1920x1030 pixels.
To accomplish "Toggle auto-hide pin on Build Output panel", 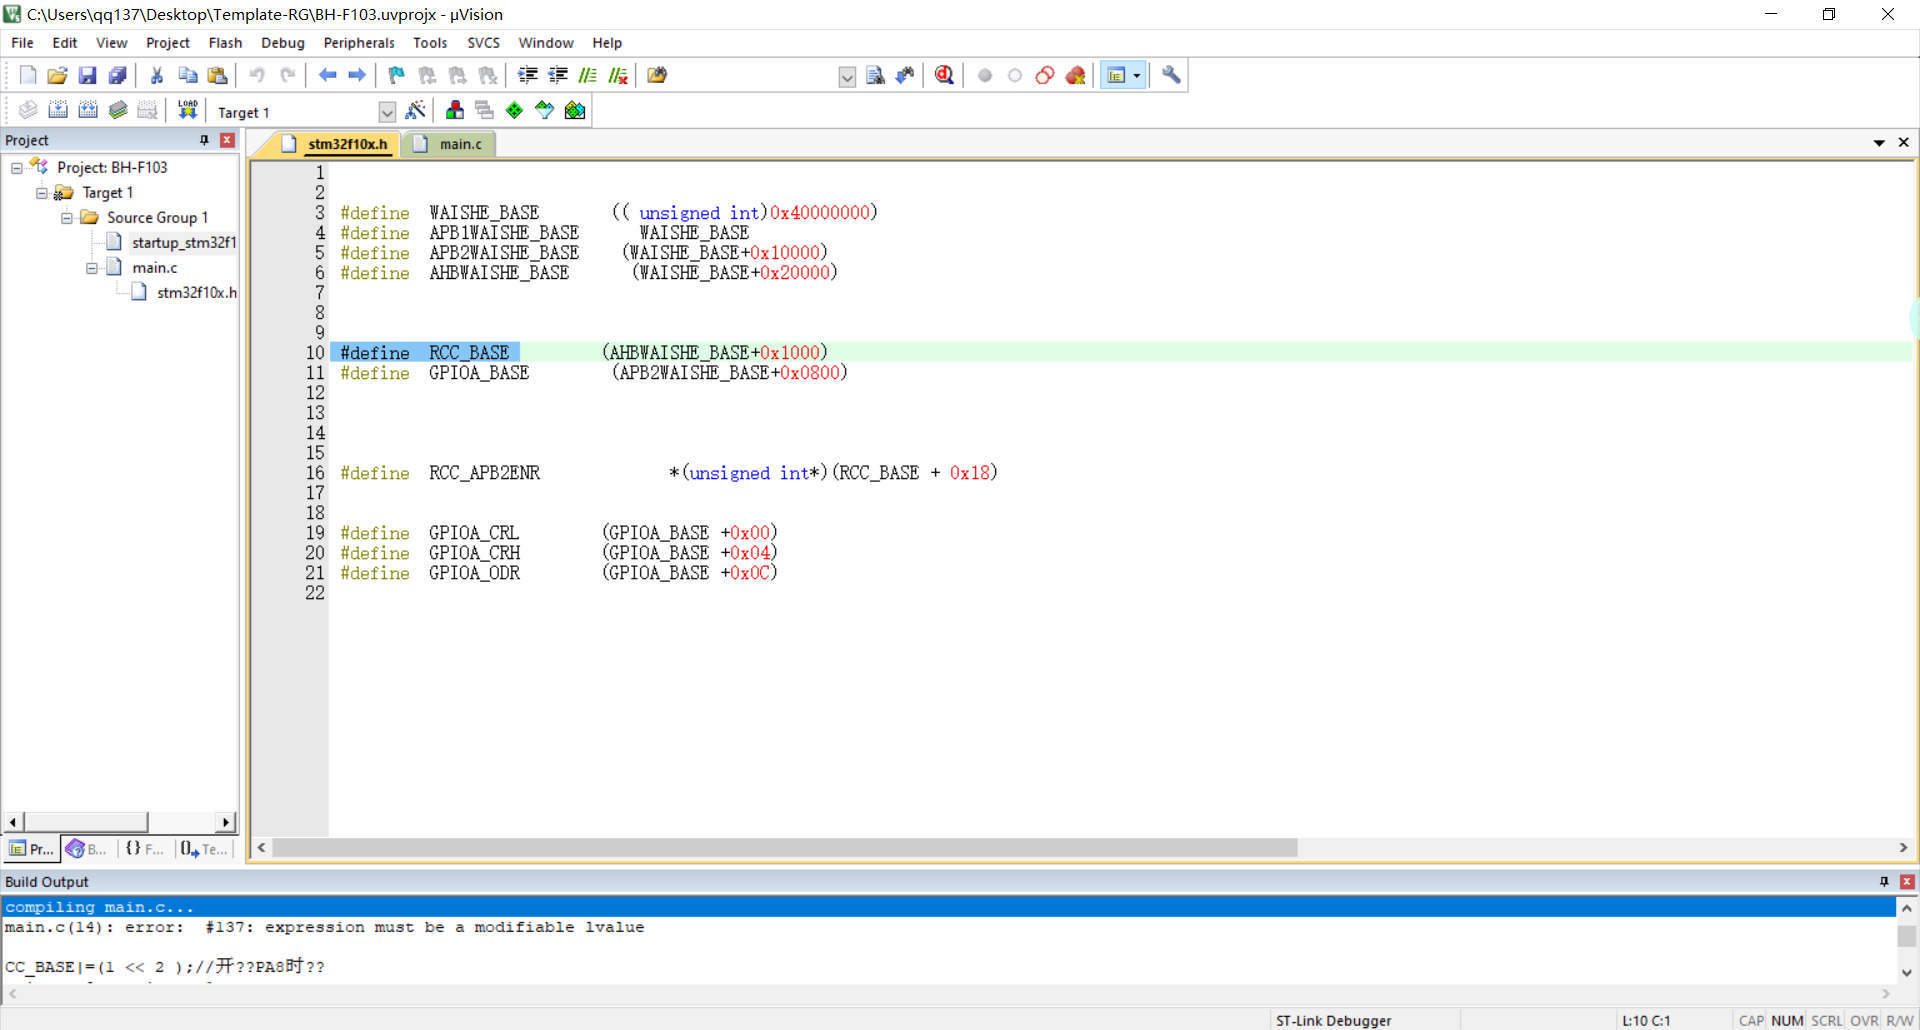I will click(1884, 881).
